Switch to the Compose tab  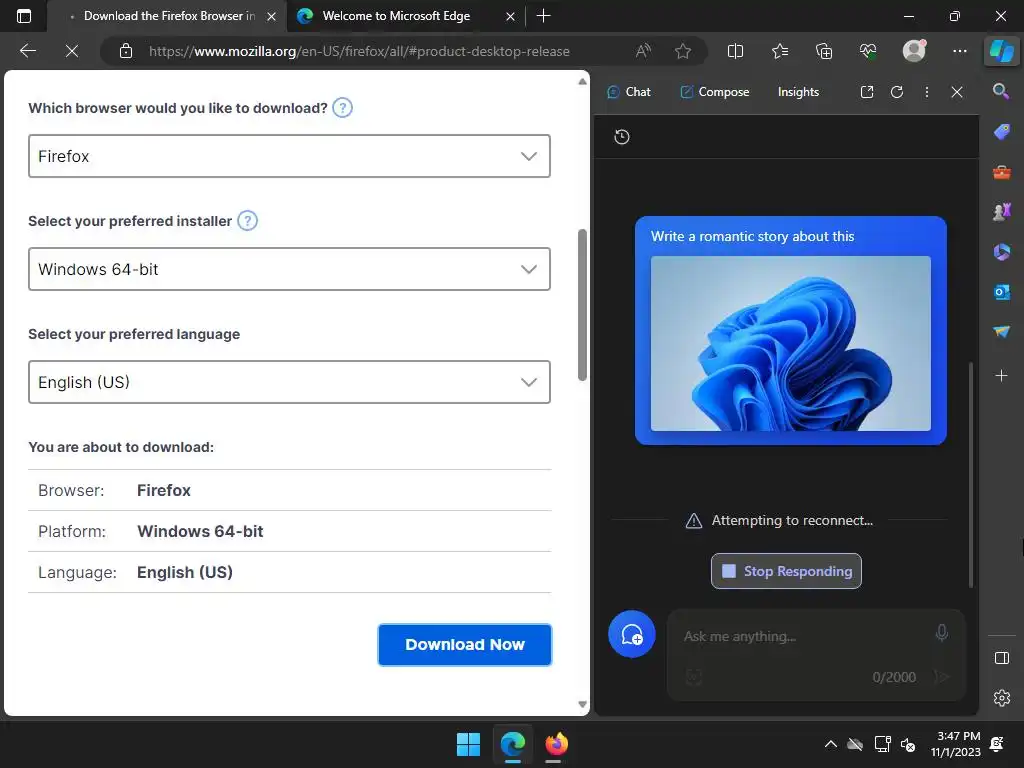point(714,92)
